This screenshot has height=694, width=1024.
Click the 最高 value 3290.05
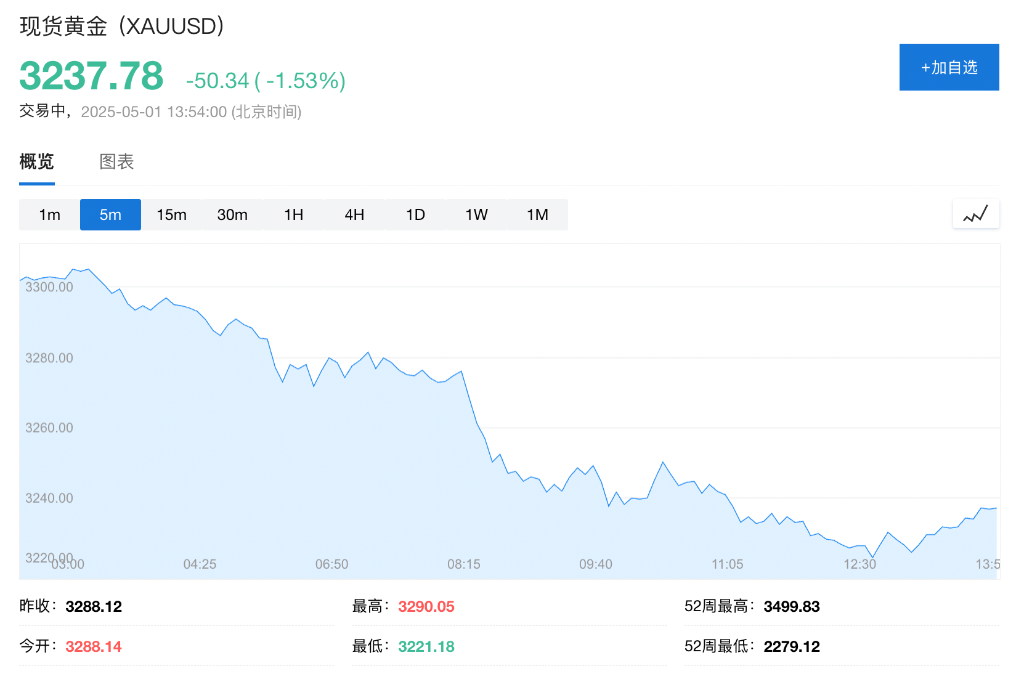point(424,606)
